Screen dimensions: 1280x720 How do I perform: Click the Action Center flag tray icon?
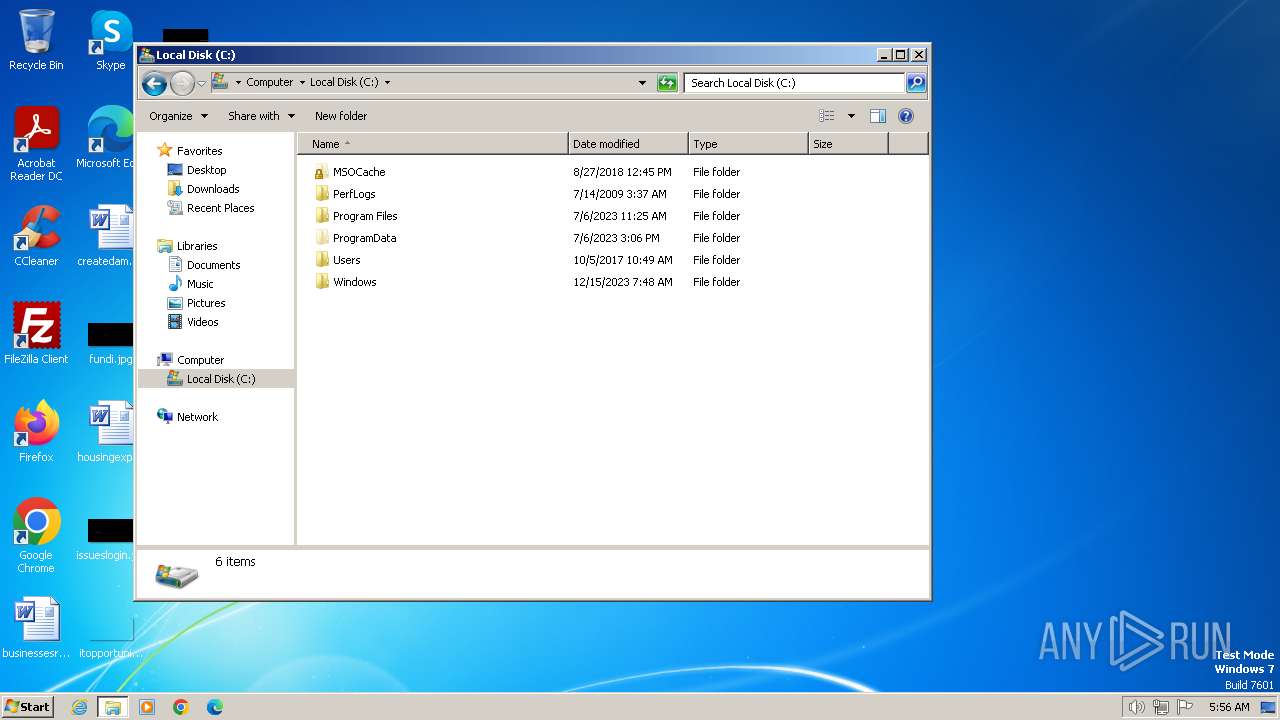click(x=1185, y=707)
